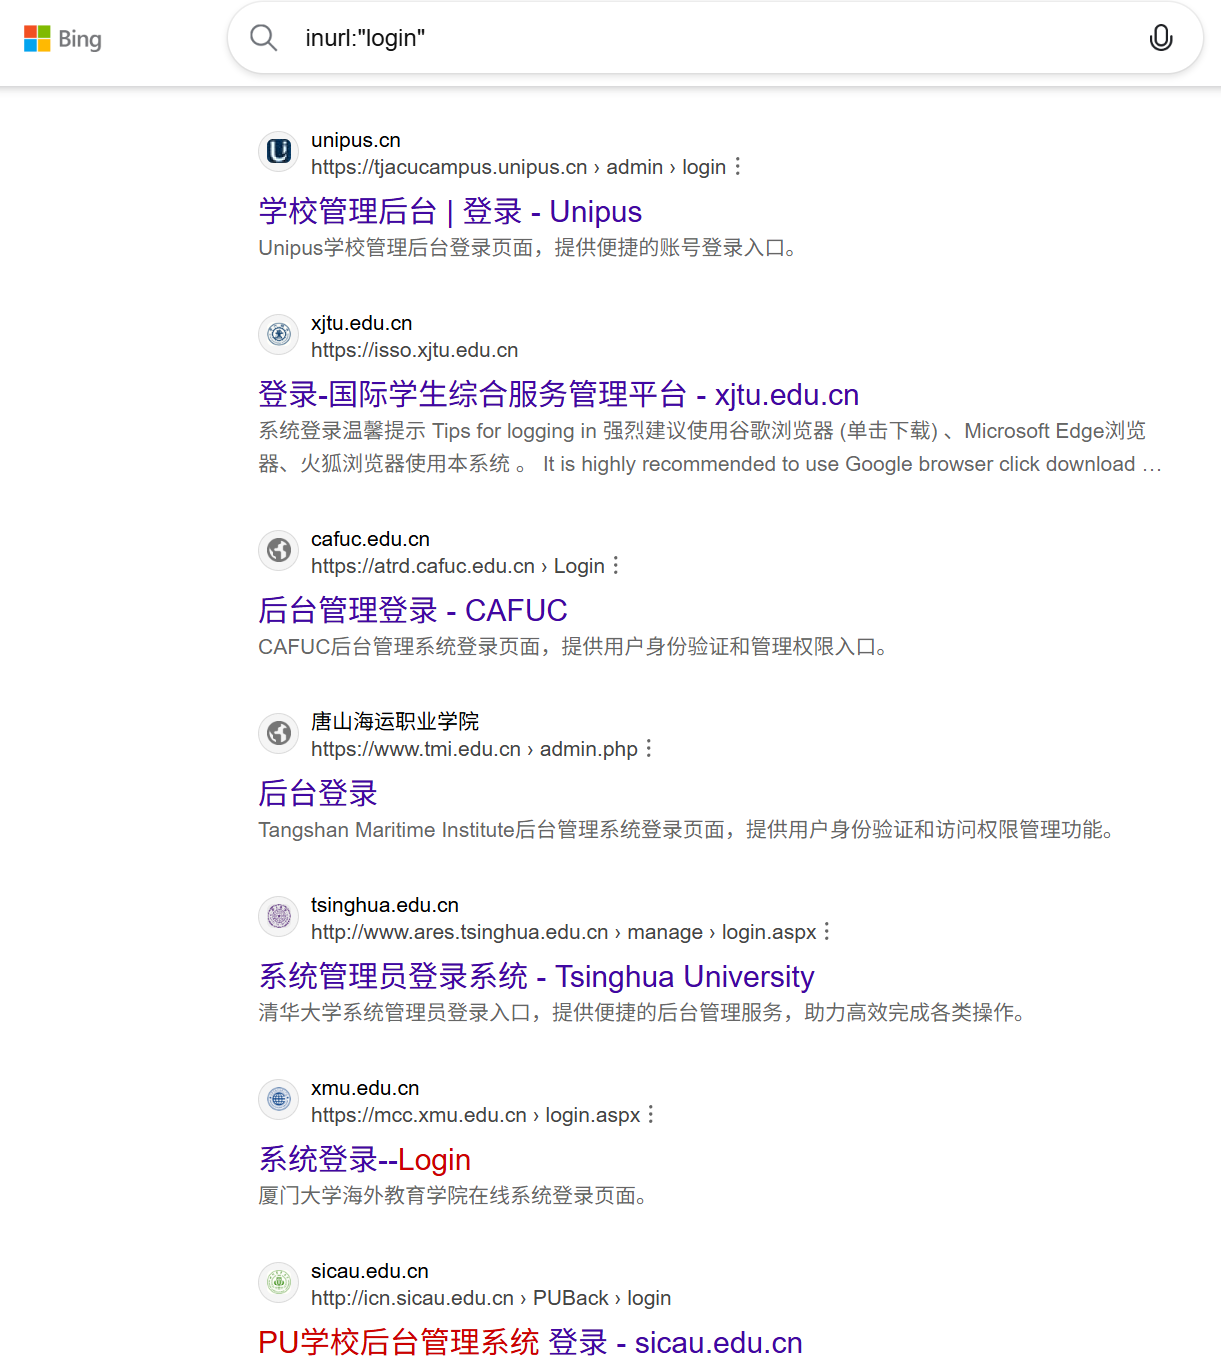
Task: Click the xmu.edu.cn site favicon
Action: 278,1099
